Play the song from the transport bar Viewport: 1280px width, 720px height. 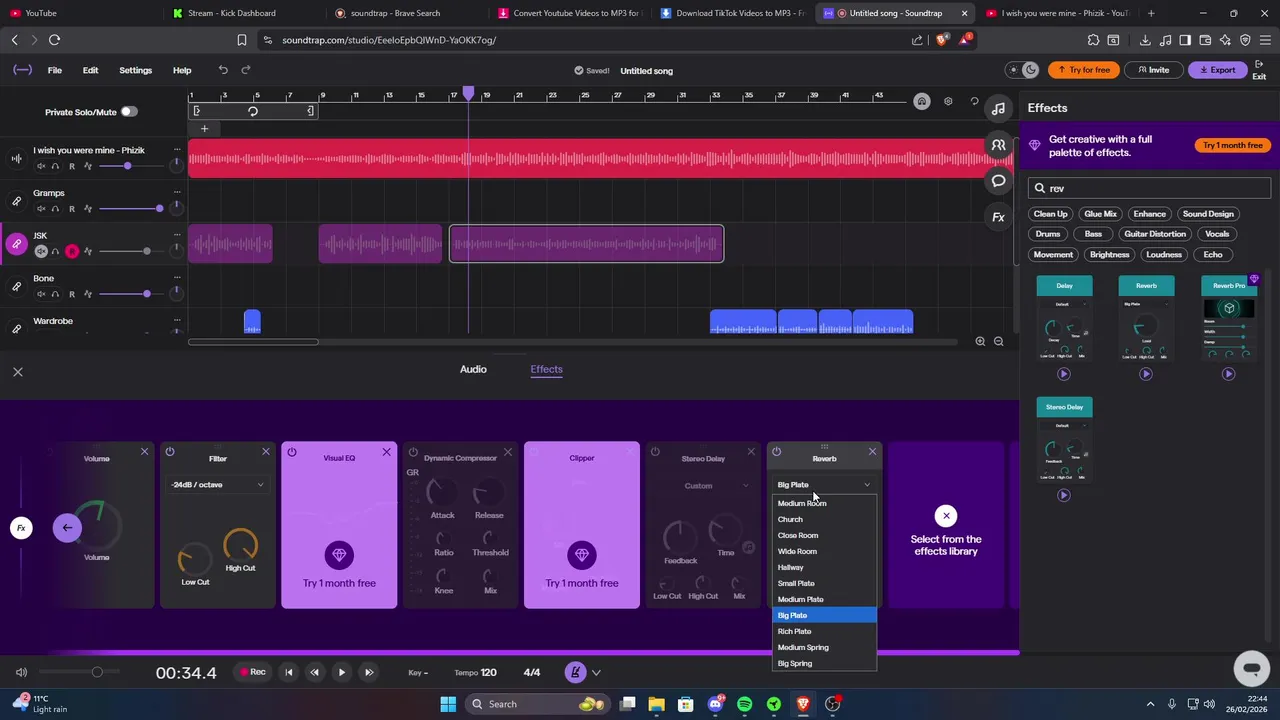tap(341, 673)
